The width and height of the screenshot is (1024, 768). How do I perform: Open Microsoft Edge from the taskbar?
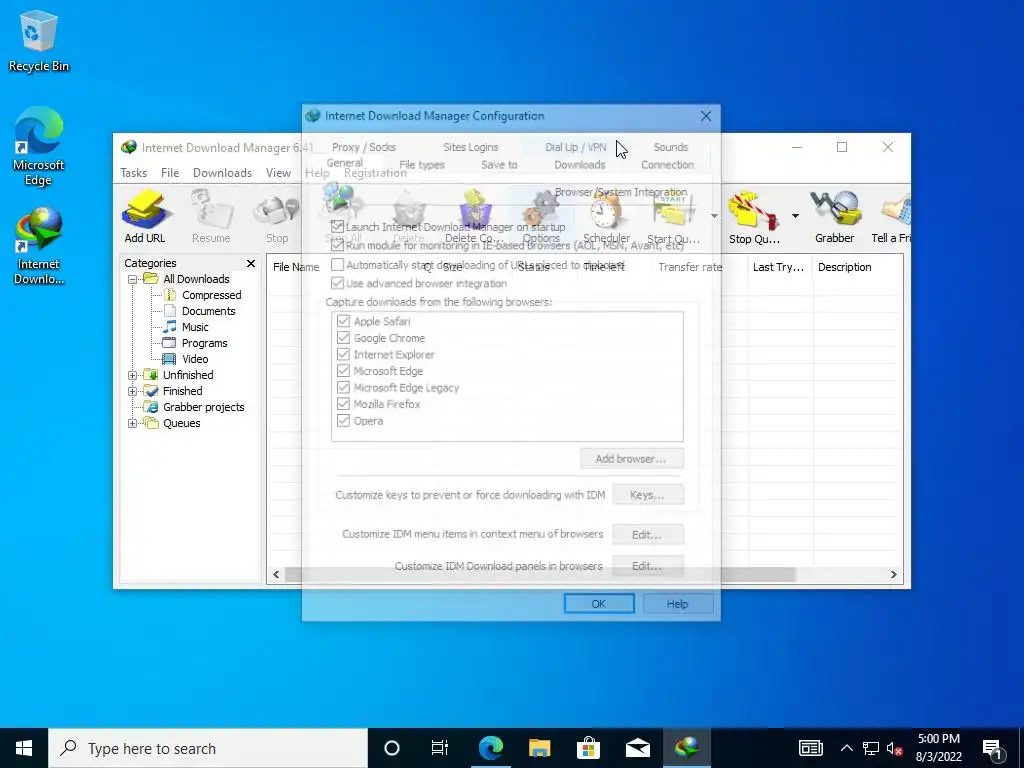tap(490, 748)
